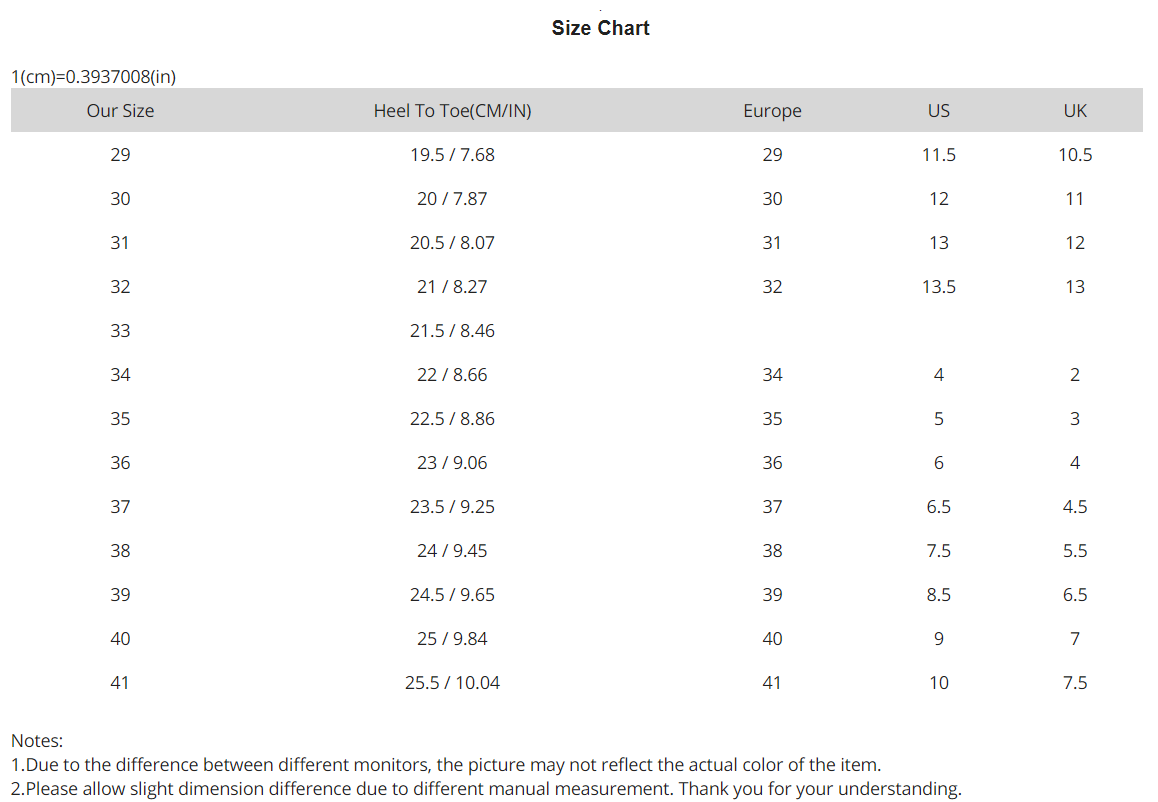1158x802 pixels.
Task: Click the UK column header
Action: click(1075, 111)
